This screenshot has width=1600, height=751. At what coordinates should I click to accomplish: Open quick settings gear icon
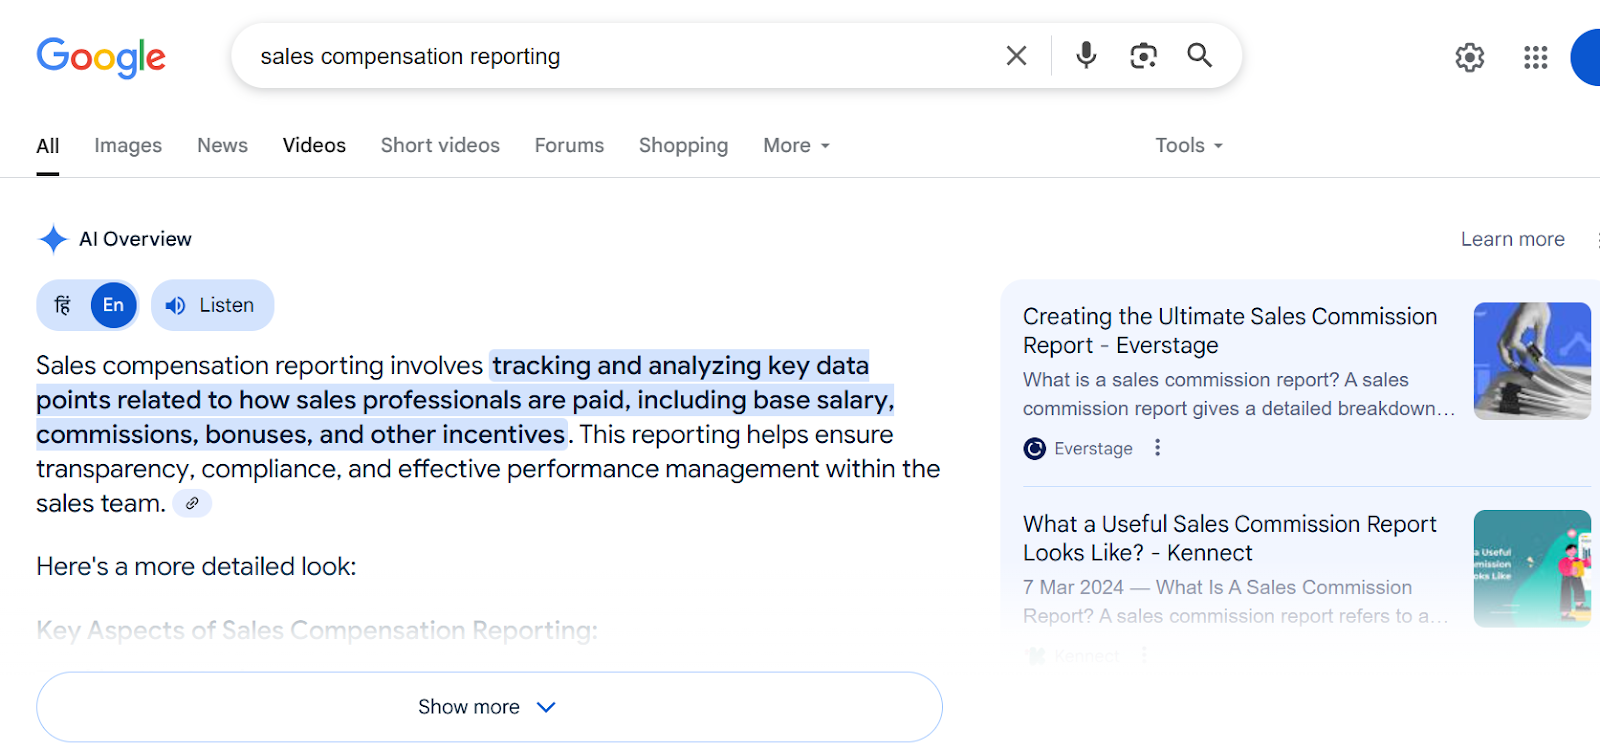(x=1470, y=57)
